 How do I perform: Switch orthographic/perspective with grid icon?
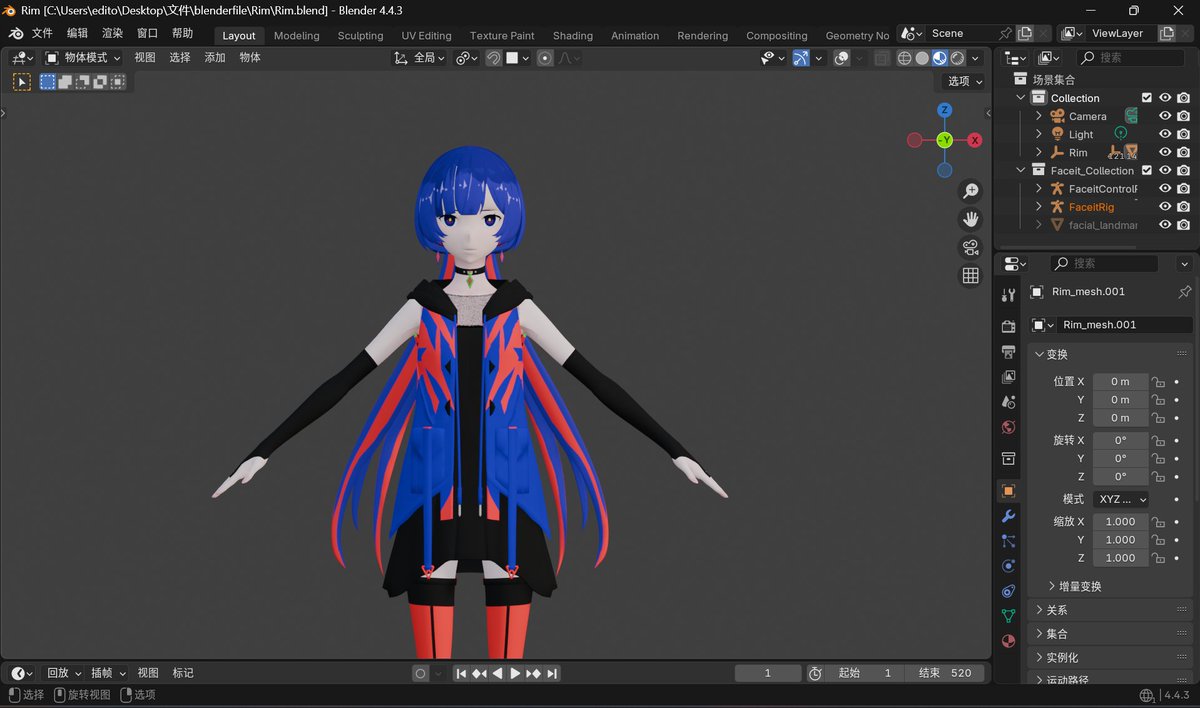[970, 275]
